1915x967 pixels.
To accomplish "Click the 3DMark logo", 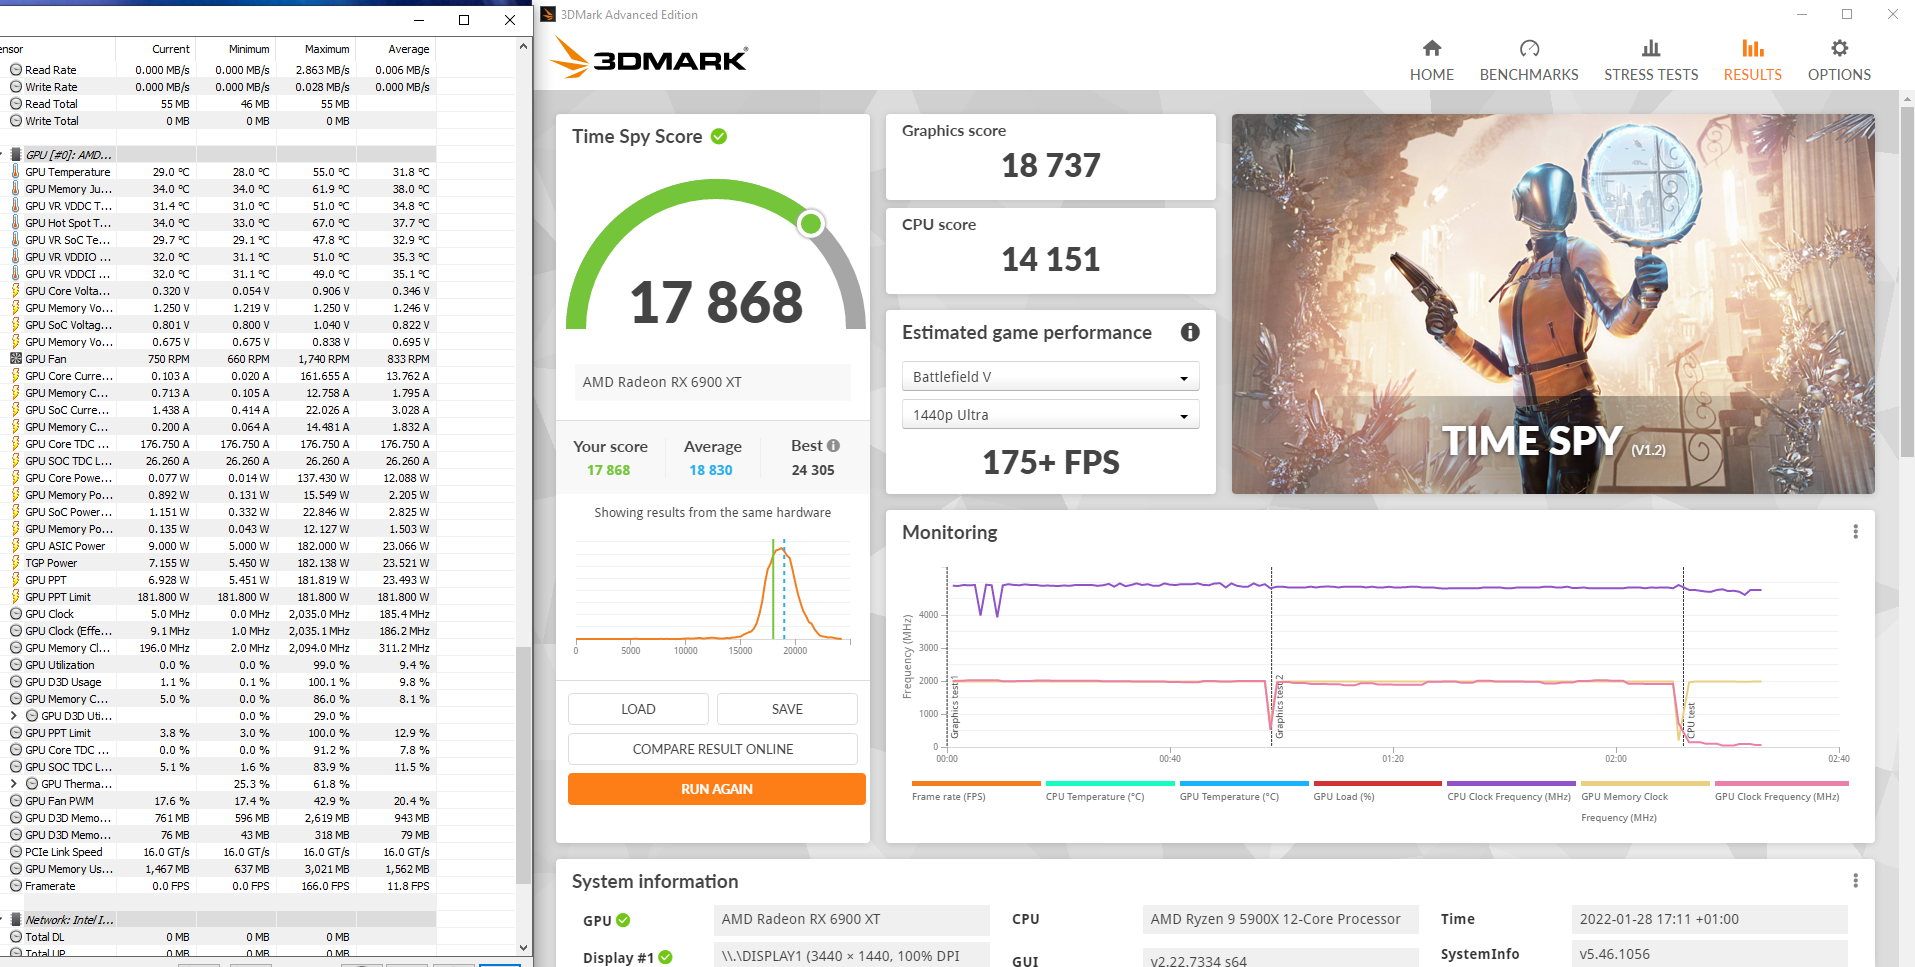I will click(649, 57).
